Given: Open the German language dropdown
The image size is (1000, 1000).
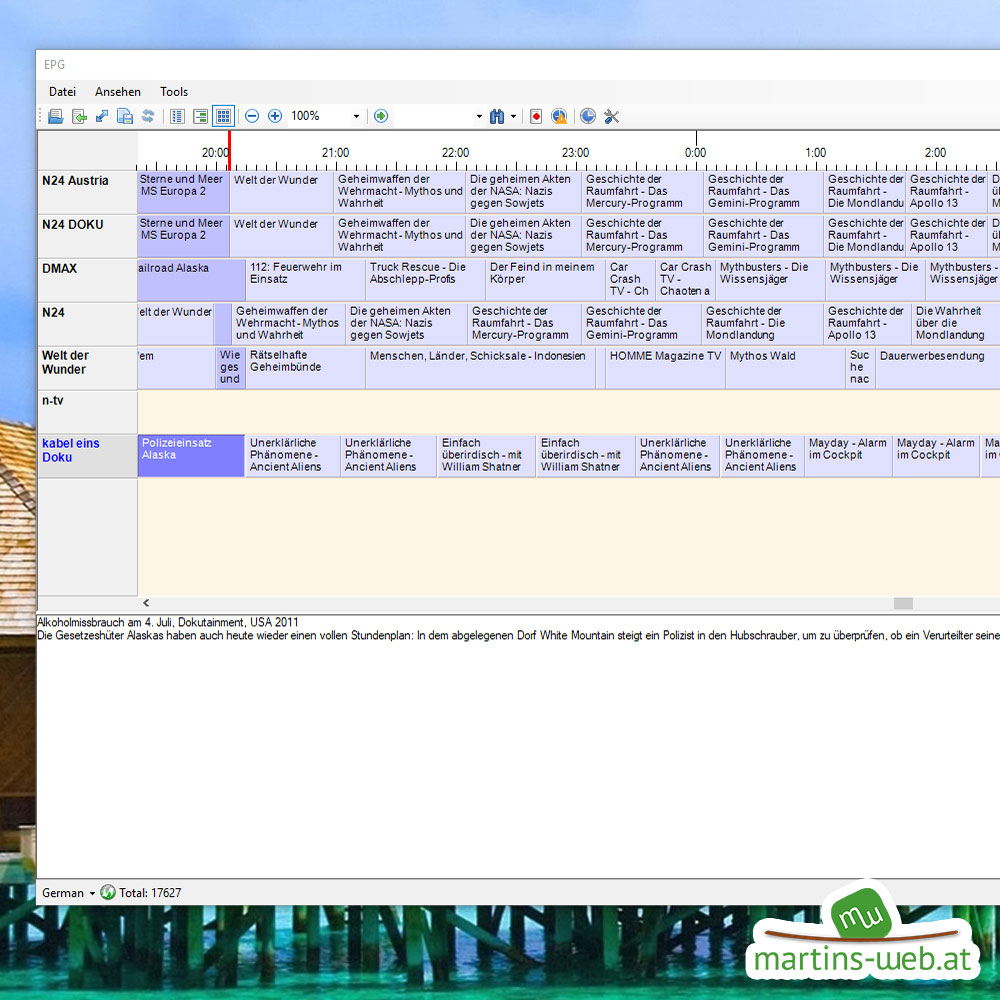Looking at the screenshot, I should (68, 893).
